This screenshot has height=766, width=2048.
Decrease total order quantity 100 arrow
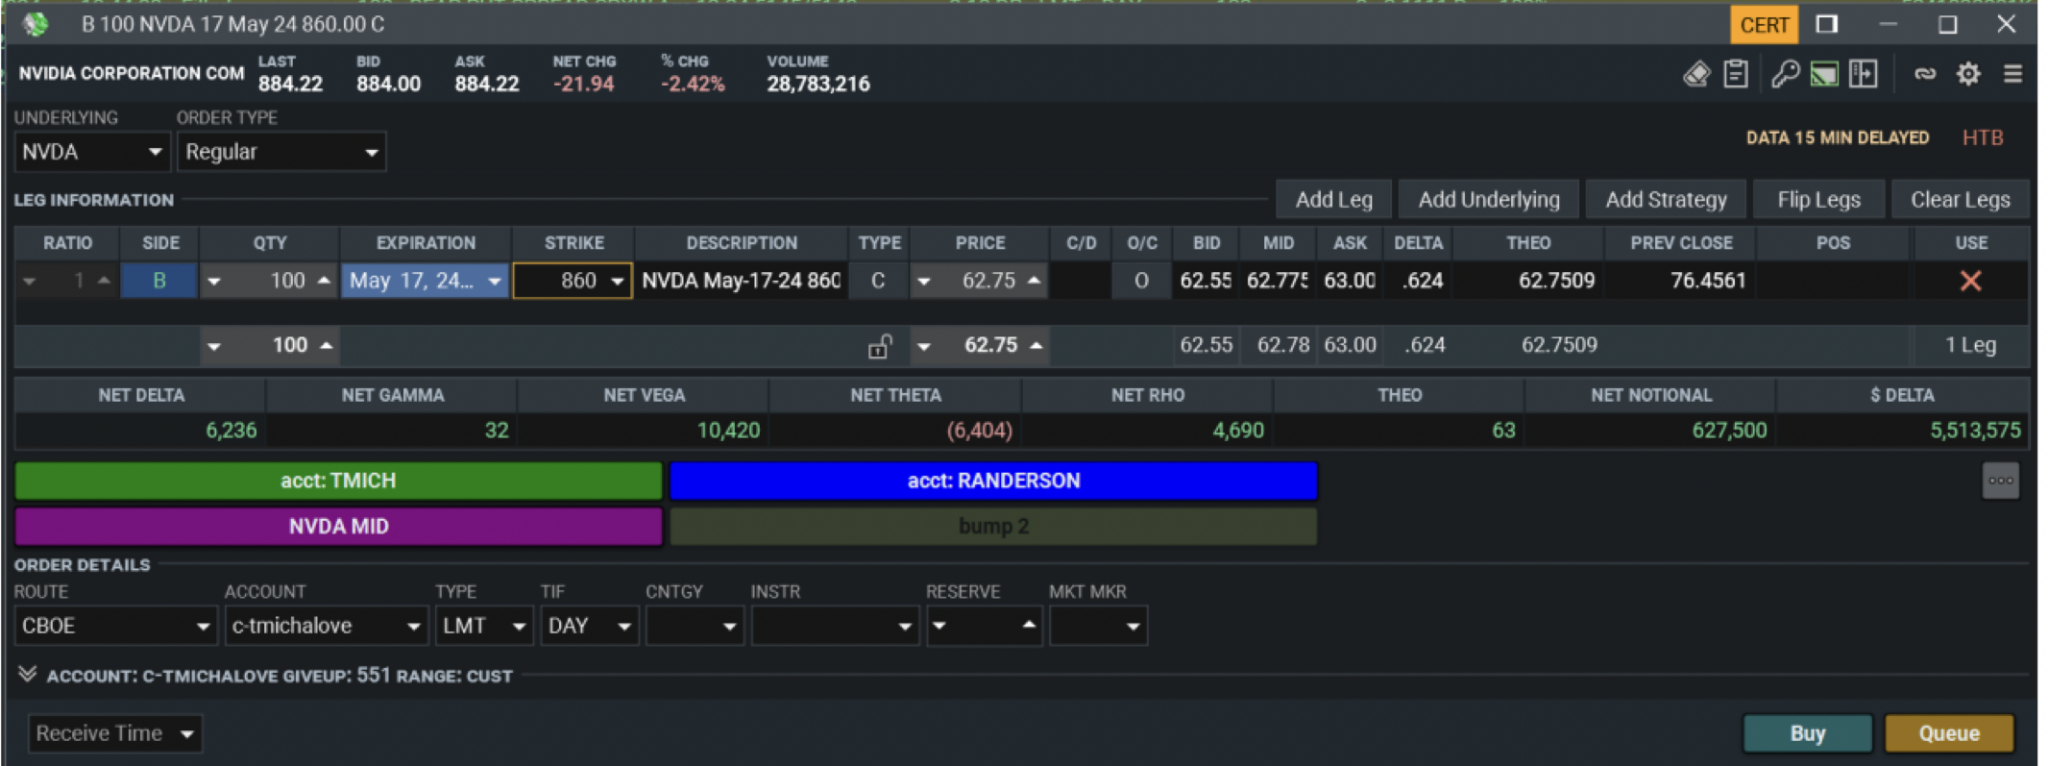click(x=214, y=347)
